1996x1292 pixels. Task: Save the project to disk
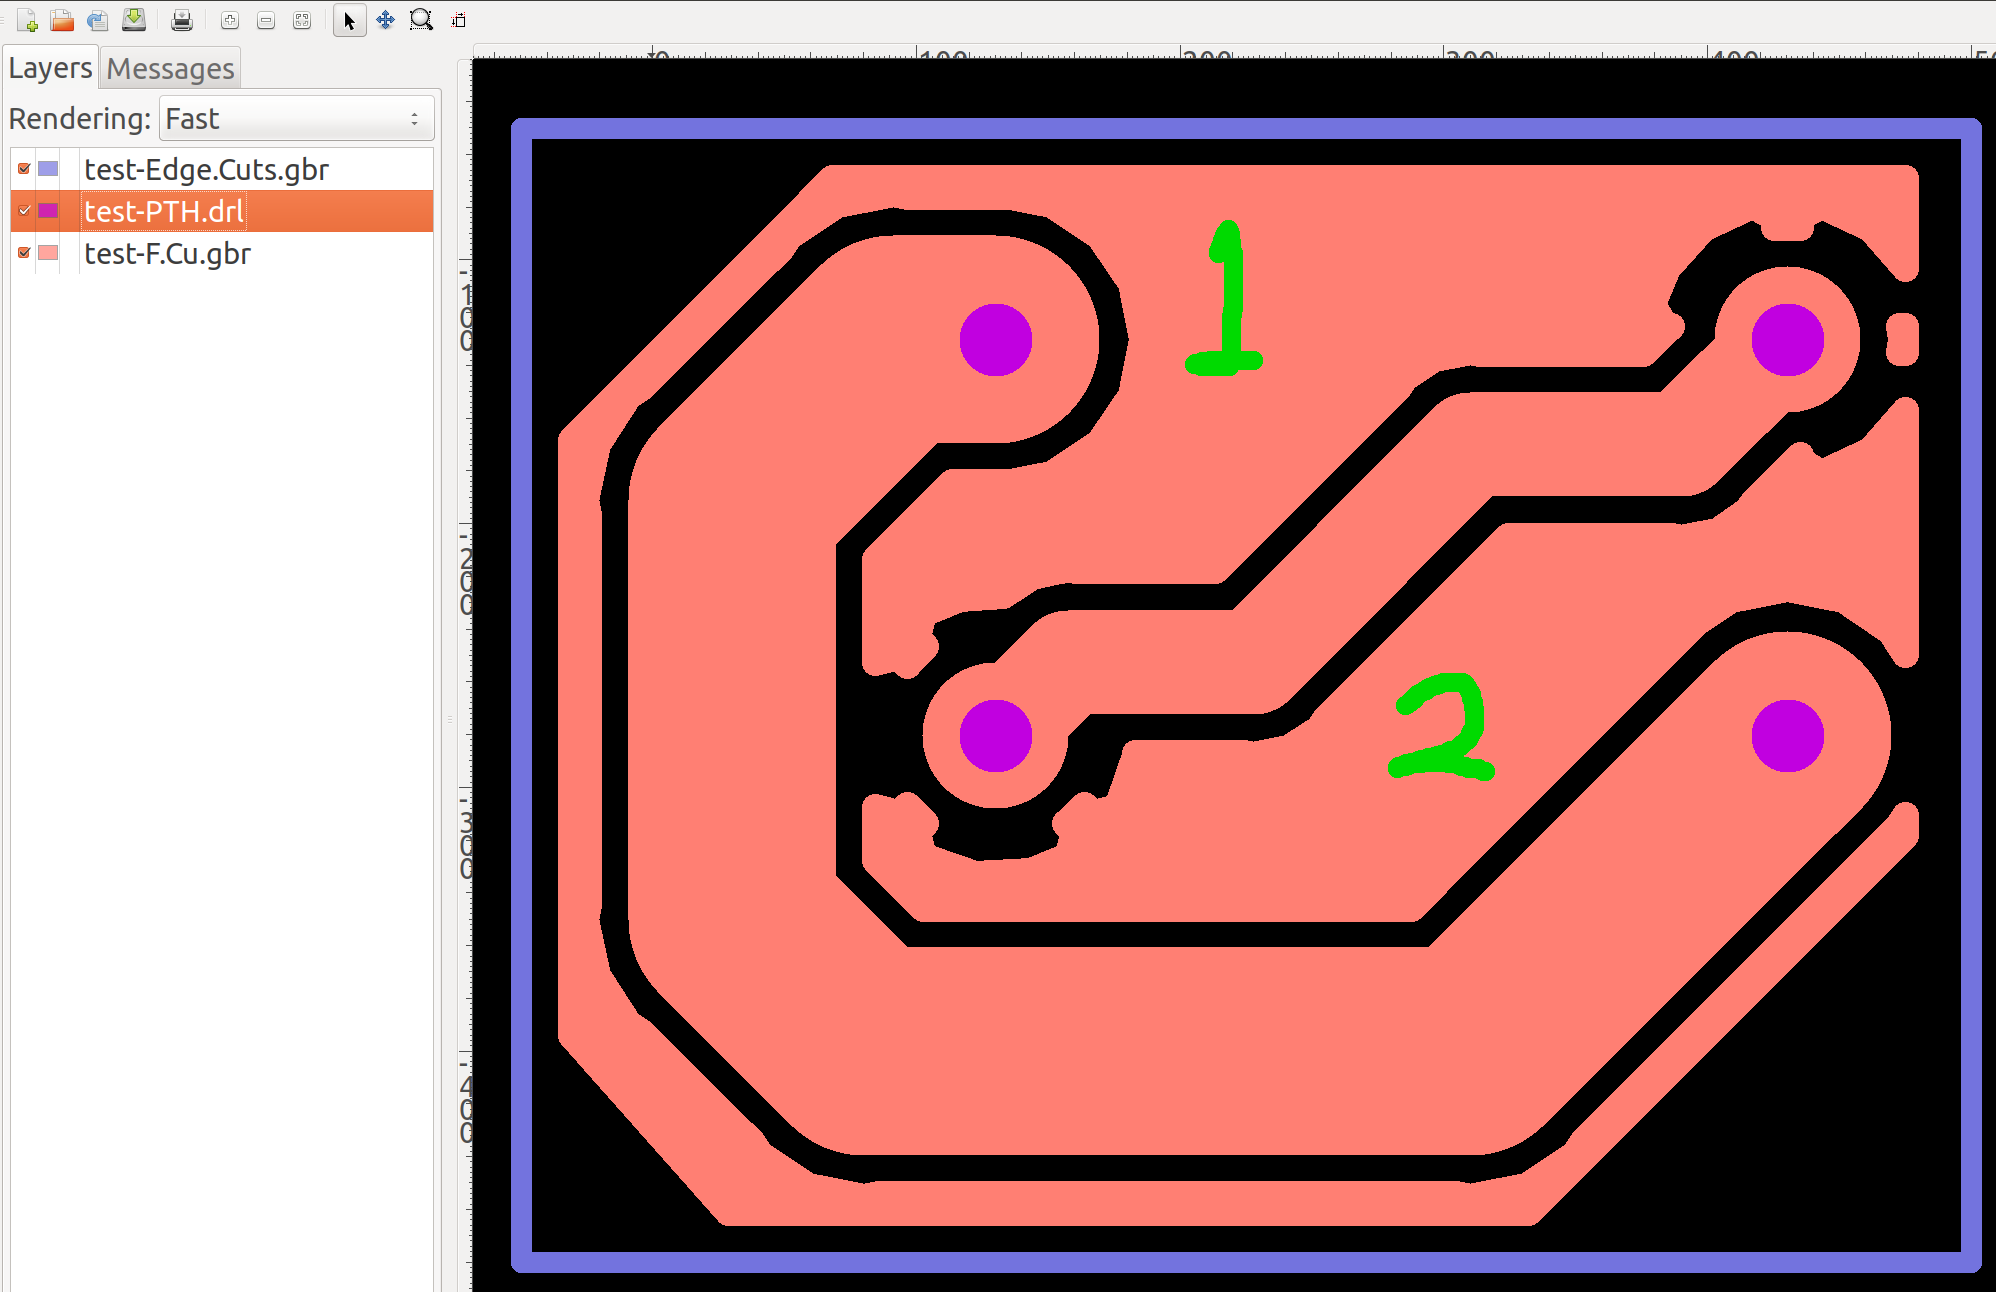tap(134, 20)
